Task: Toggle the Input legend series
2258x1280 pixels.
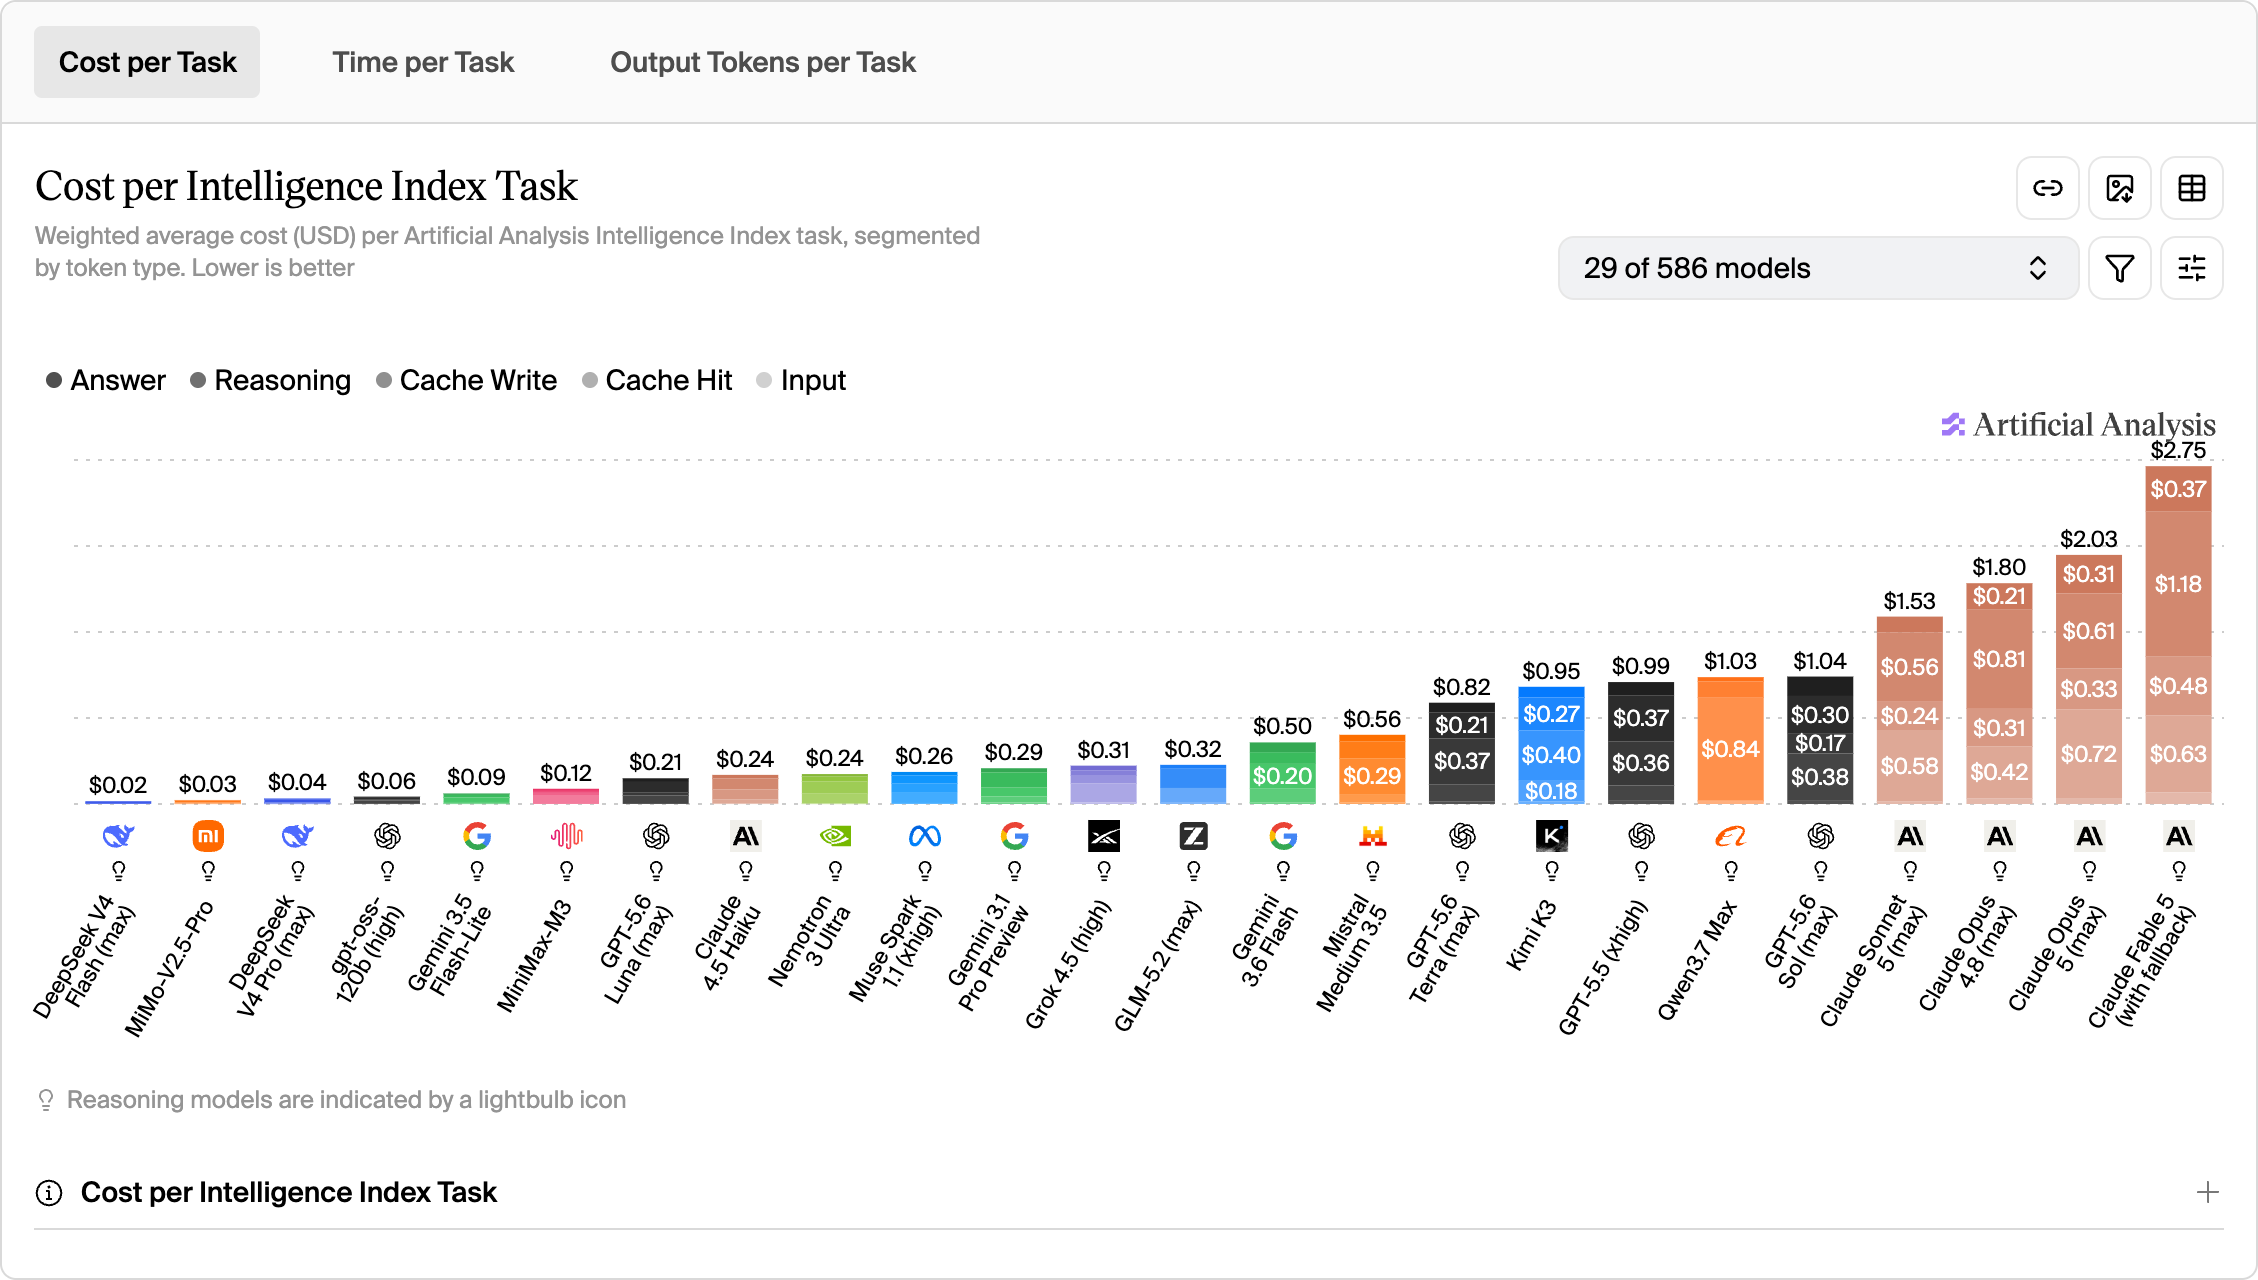Action: 801,380
